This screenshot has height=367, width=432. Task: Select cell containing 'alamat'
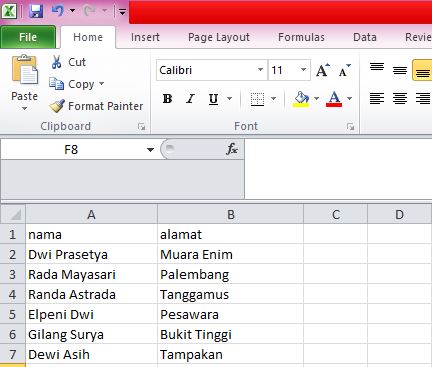[231, 234]
